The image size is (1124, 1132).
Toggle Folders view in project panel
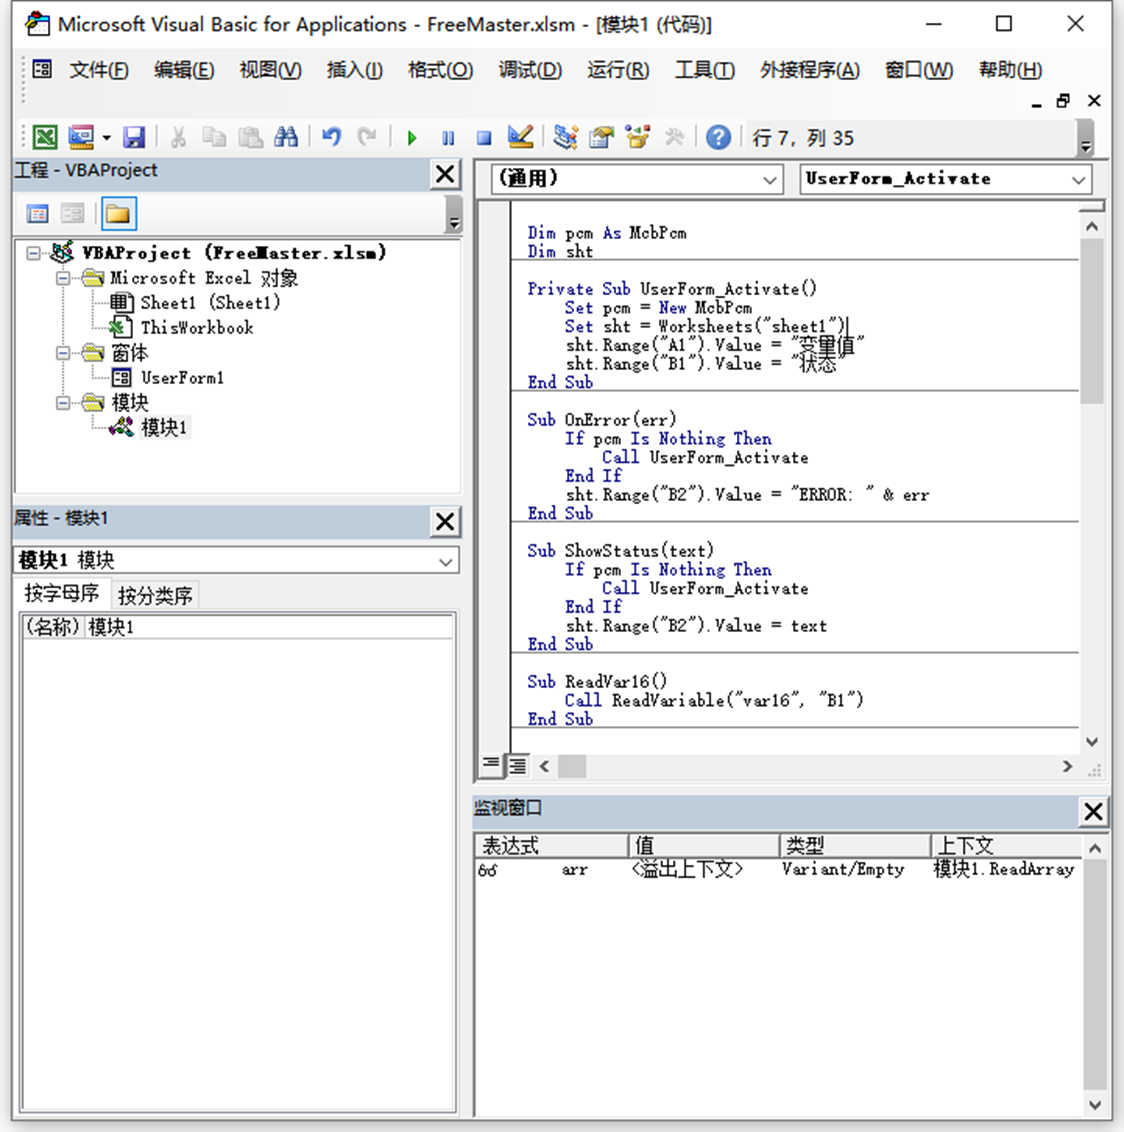[x=118, y=214]
